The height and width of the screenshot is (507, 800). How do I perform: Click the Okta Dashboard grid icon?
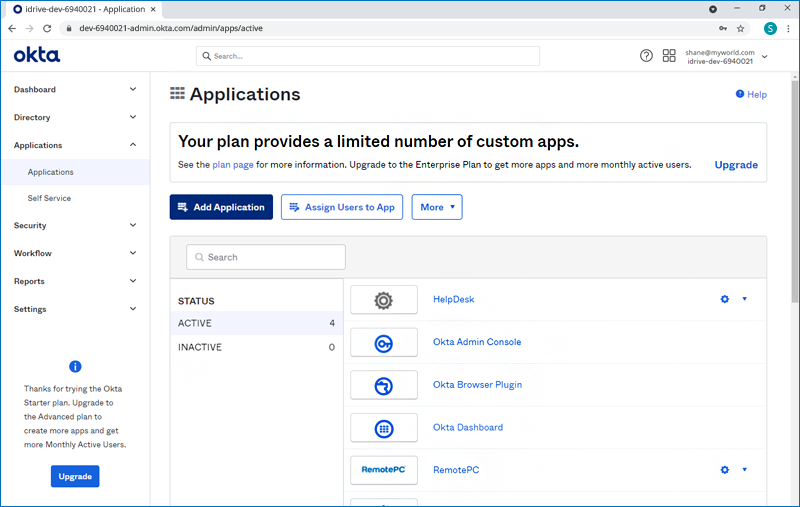[x=383, y=428]
